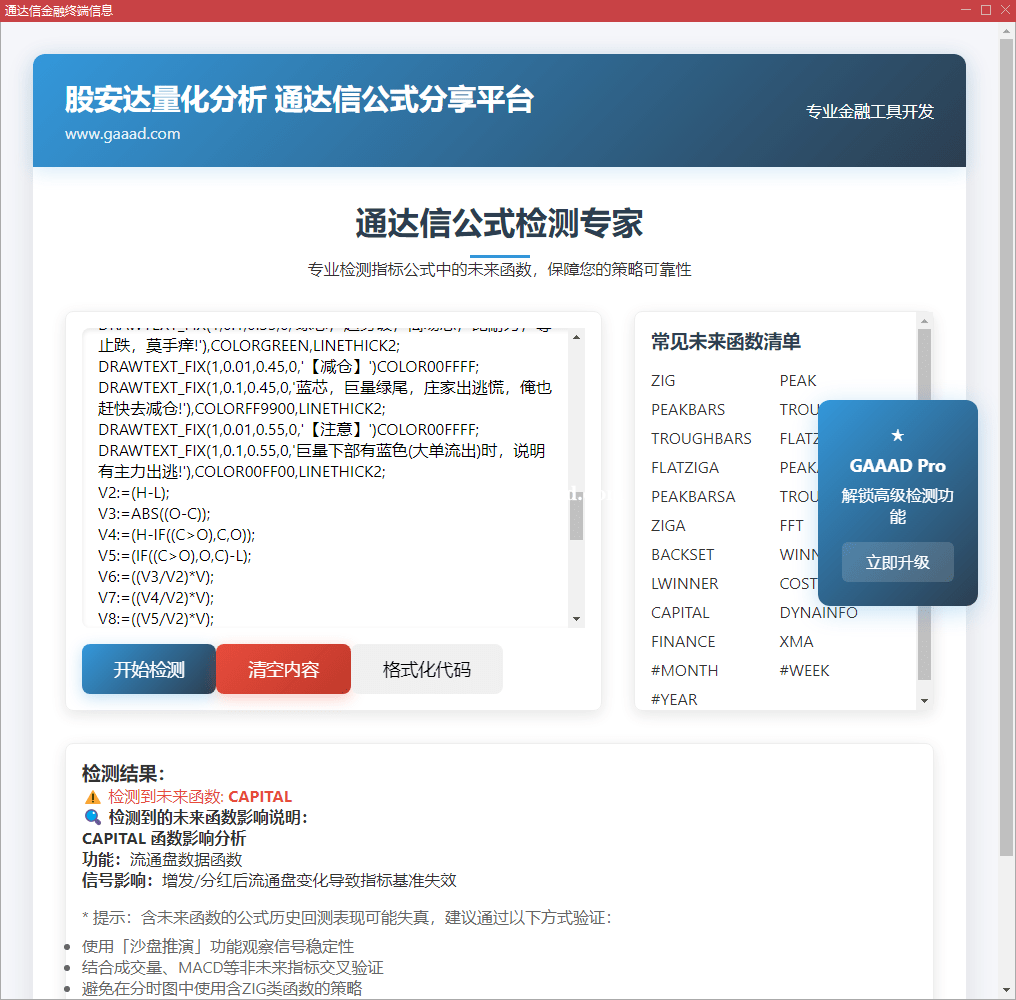Click the red CAPITAL detection result text
The width and height of the screenshot is (1016, 1000).
(x=260, y=797)
